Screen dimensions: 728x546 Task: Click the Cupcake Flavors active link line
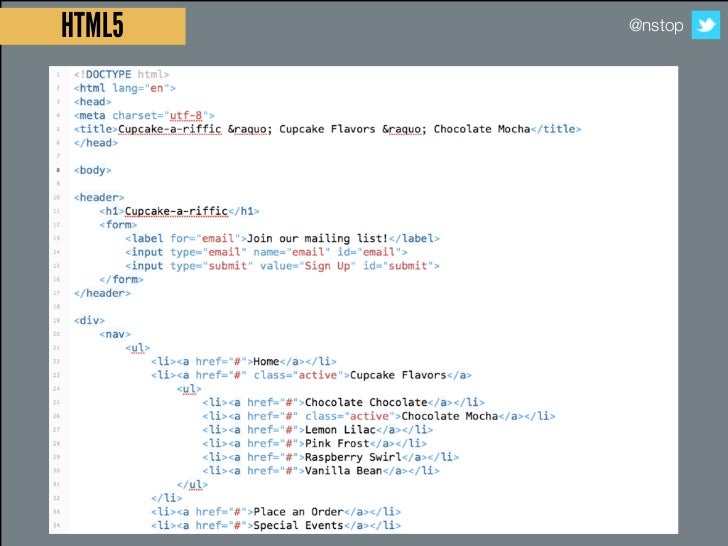311,375
